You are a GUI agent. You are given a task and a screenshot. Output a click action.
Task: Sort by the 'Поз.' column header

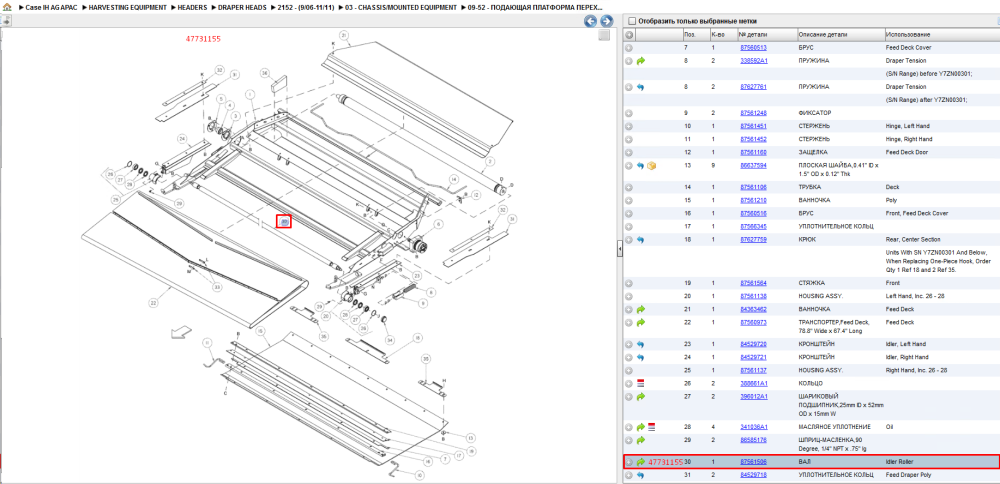[x=695, y=34]
